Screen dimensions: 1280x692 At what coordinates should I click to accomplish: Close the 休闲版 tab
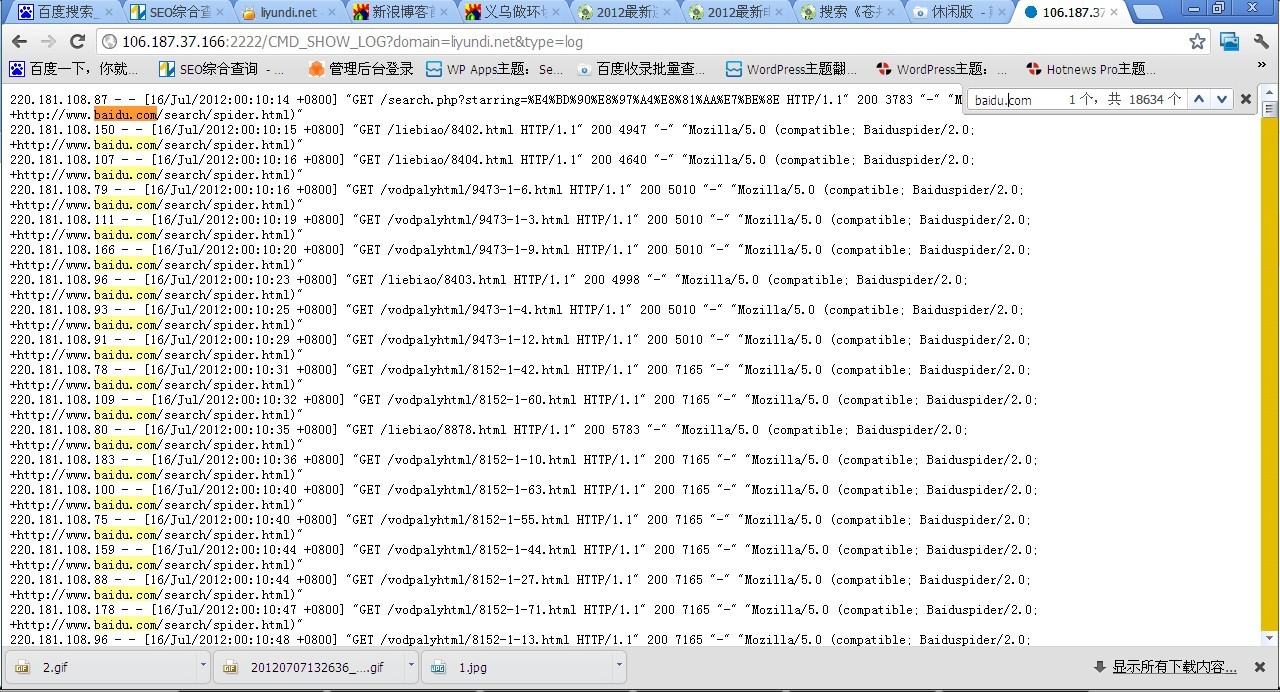(1003, 13)
